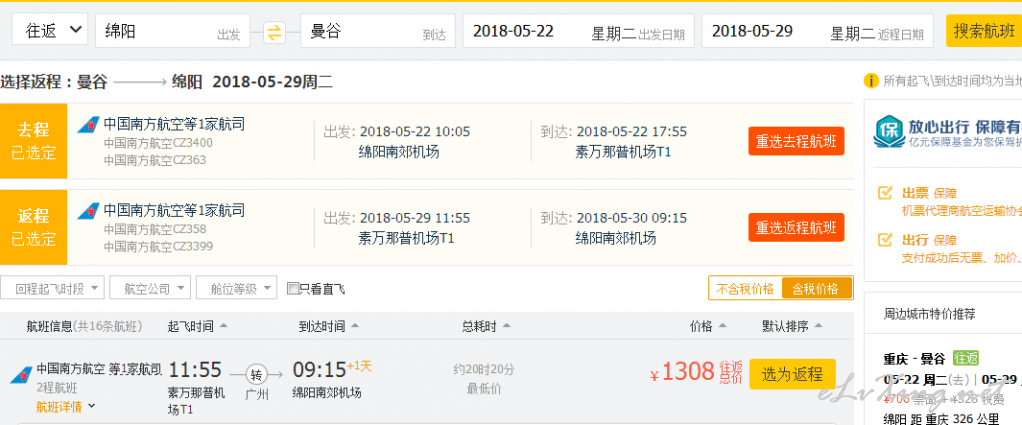
Task: Click the 搜索航班 search button
Action: tap(984, 31)
